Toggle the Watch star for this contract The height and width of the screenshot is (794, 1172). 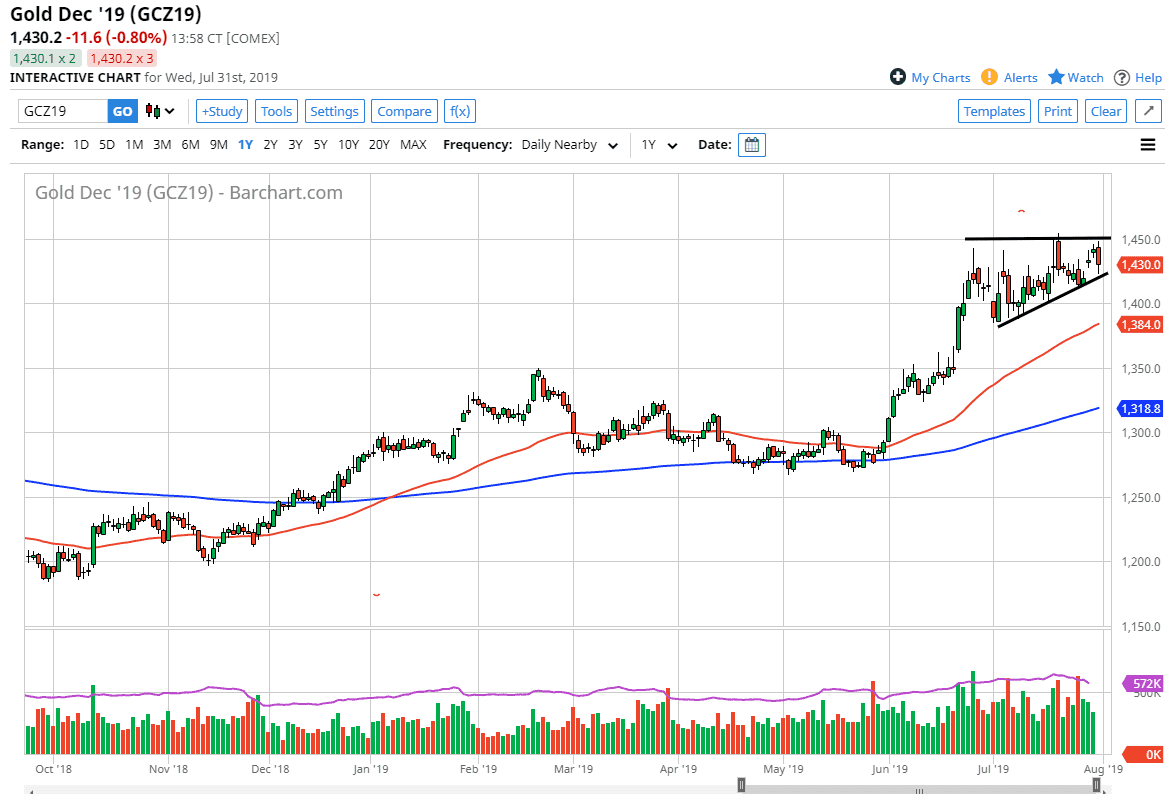(1056, 77)
